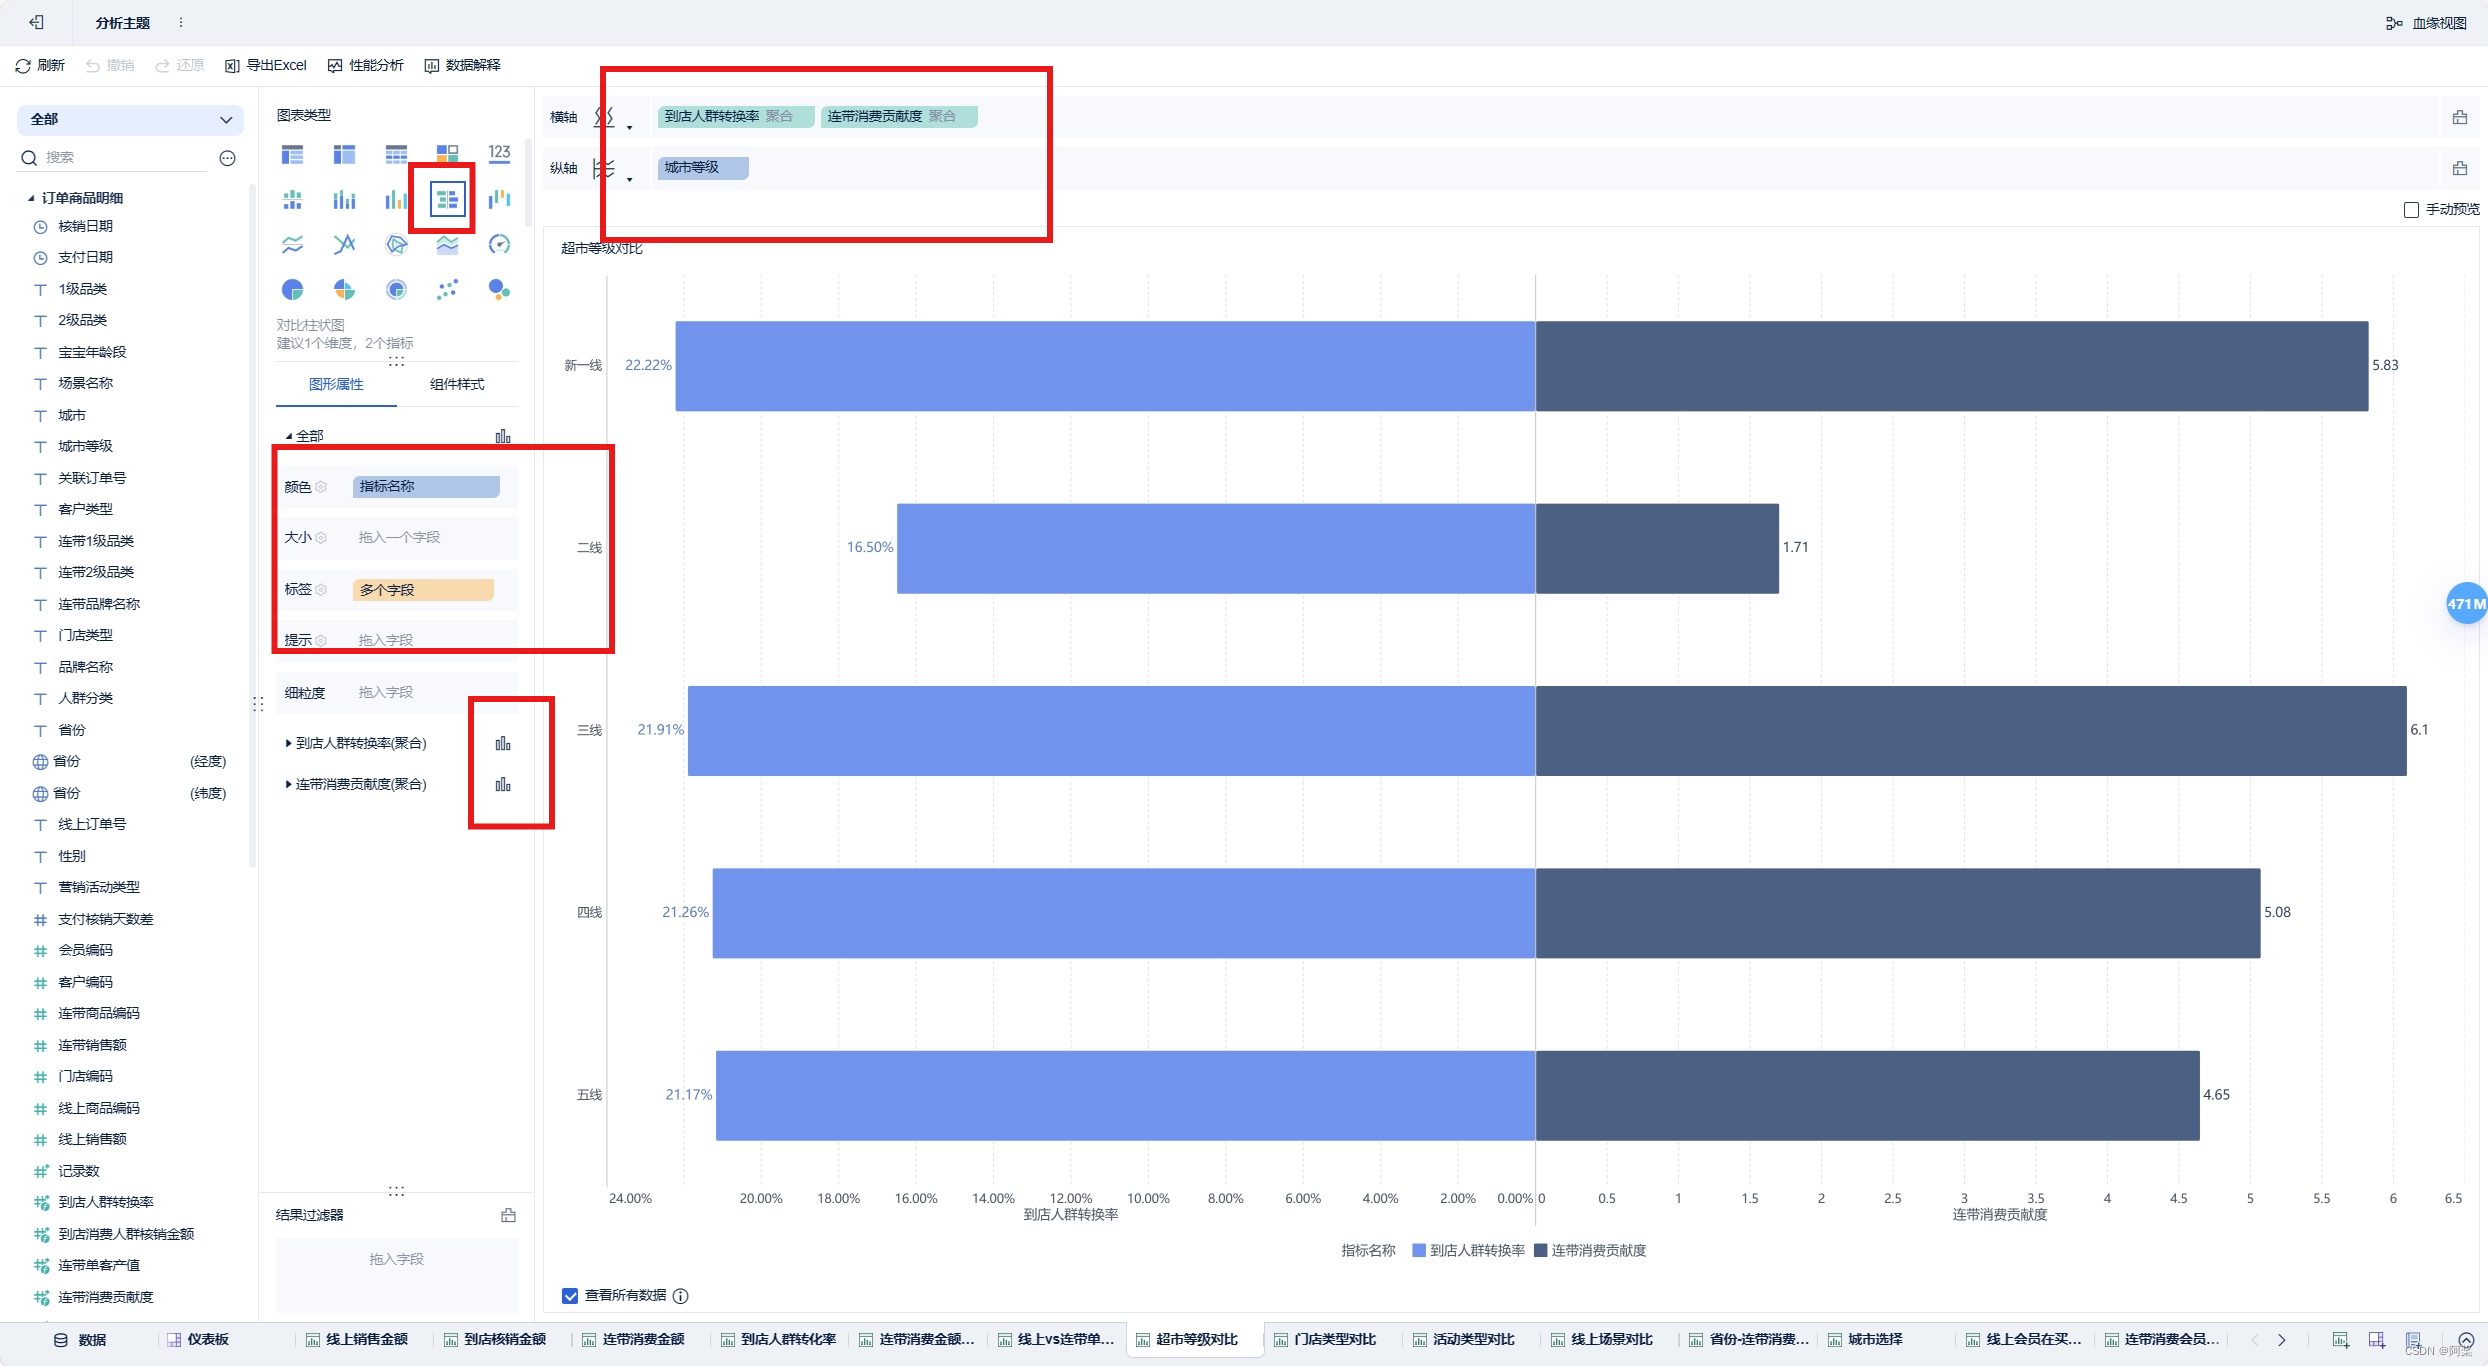
Task: Clear the 纵轴 fields with the eraser icon
Action: click(x=2459, y=168)
